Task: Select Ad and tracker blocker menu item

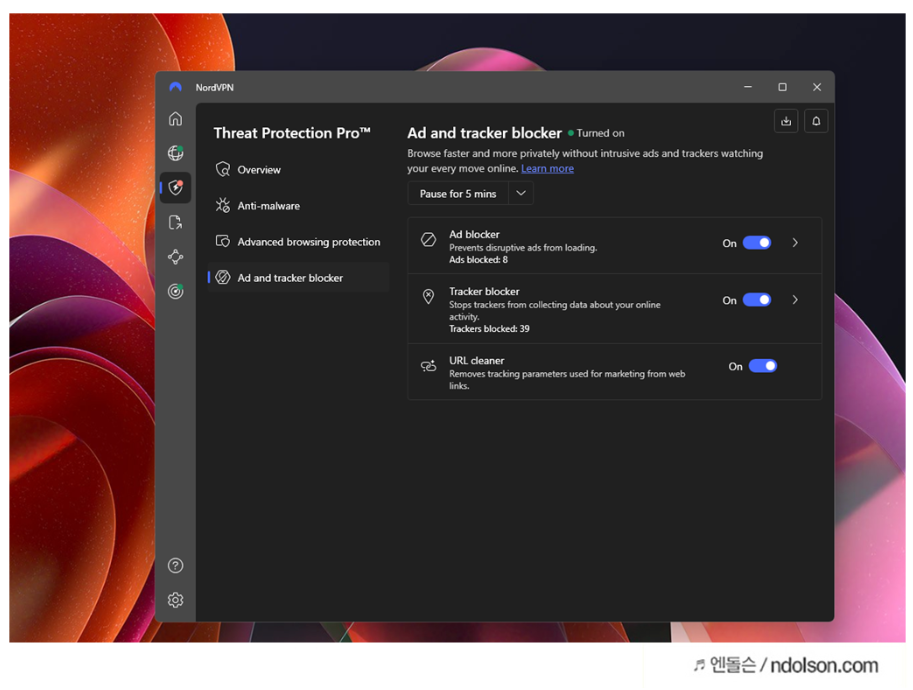Action: pos(299,278)
